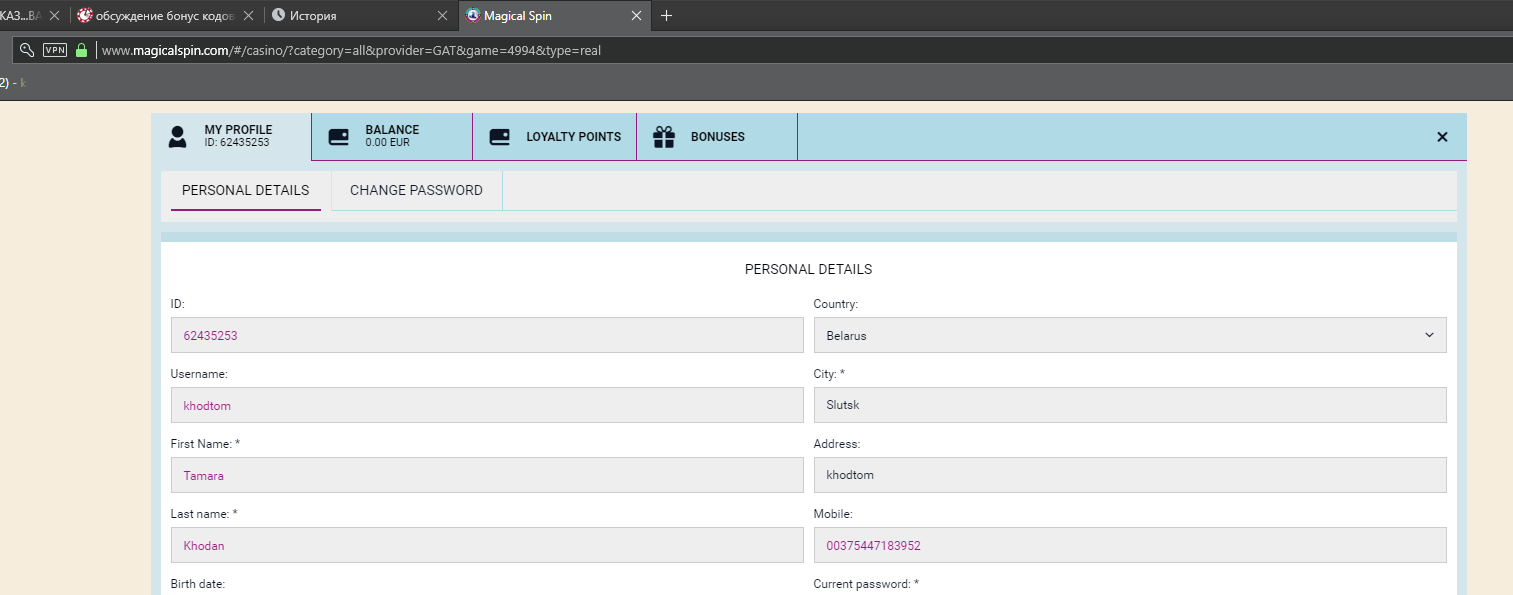
Task: Click the City field containing Slutsk
Action: pos(1129,405)
